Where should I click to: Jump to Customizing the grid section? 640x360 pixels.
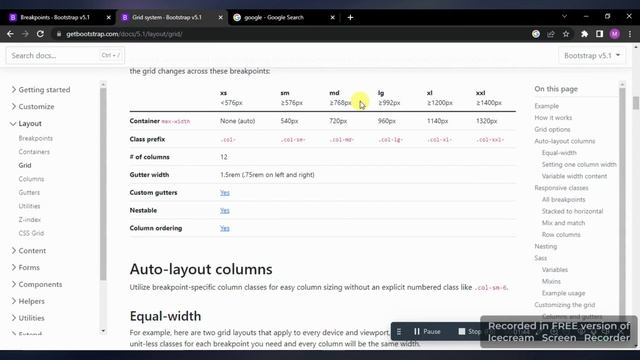pos(564,305)
